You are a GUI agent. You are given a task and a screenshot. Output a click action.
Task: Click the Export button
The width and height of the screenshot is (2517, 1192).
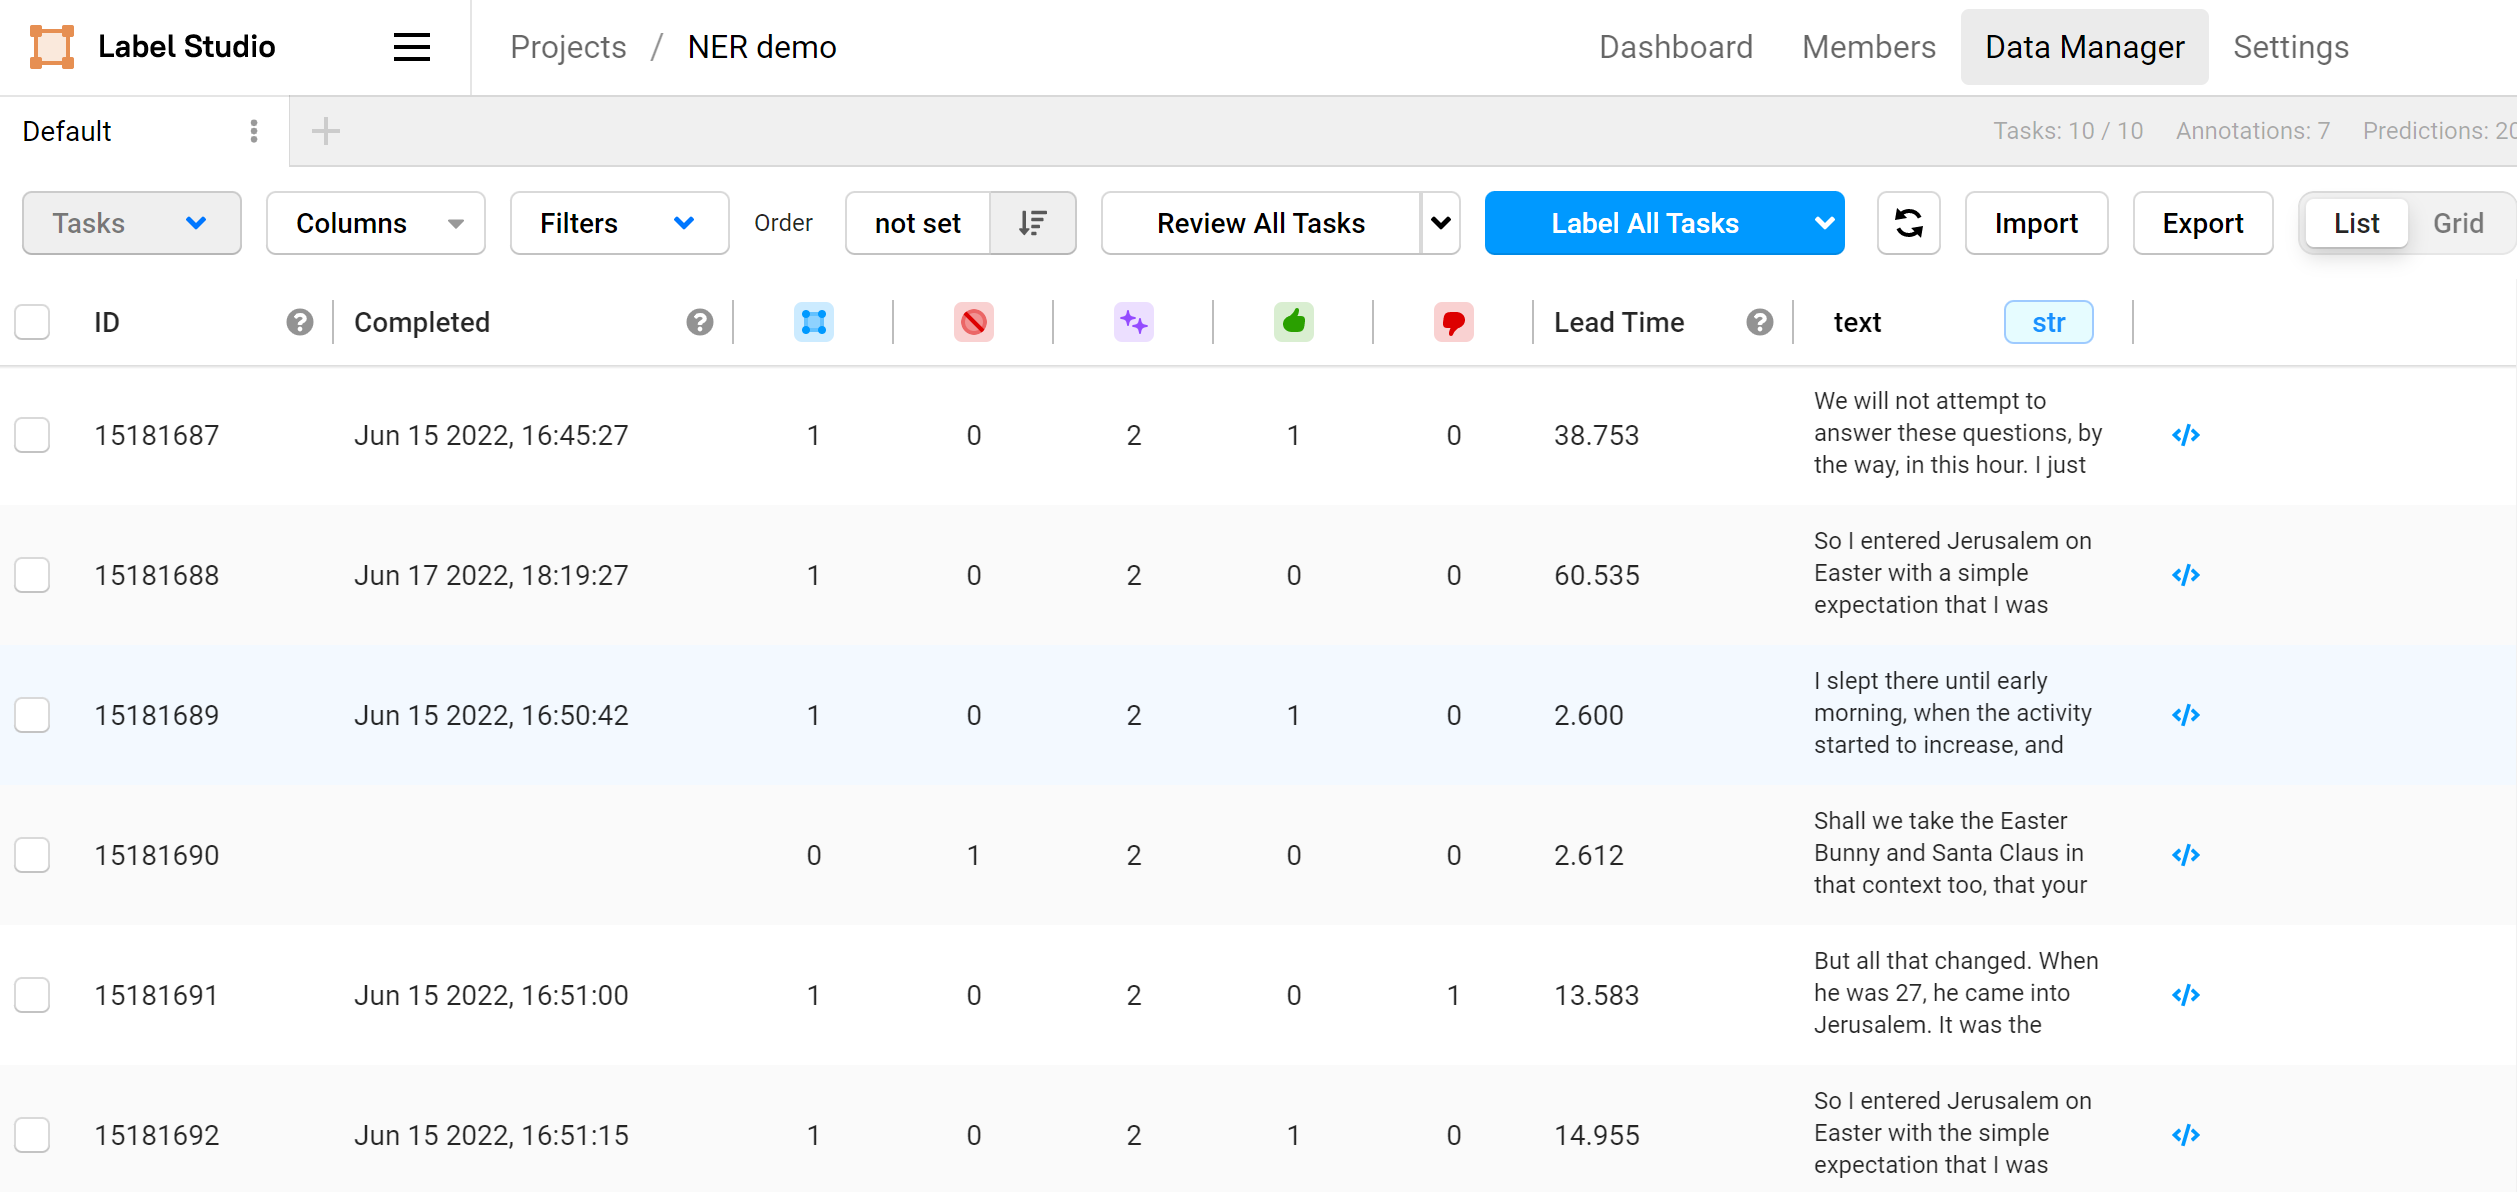click(x=2202, y=223)
